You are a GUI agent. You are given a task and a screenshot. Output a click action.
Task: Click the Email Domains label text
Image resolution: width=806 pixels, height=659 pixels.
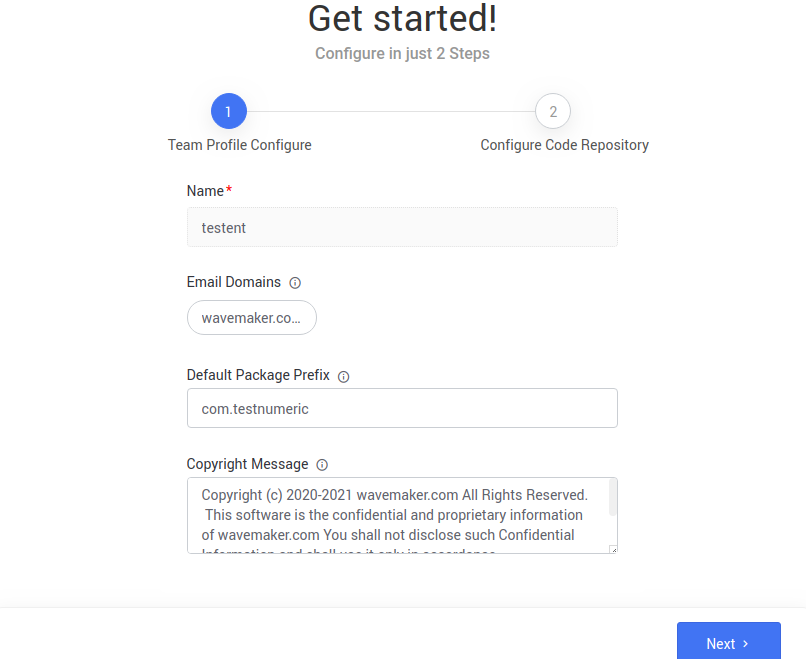[234, 282]
